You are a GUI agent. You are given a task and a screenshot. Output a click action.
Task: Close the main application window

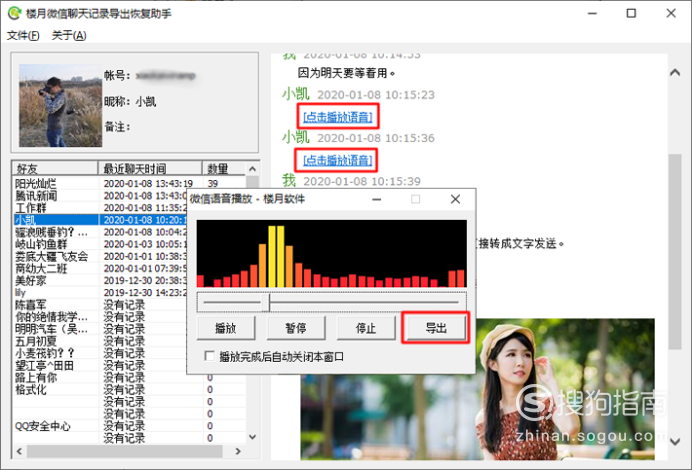[x=671, y=13]
